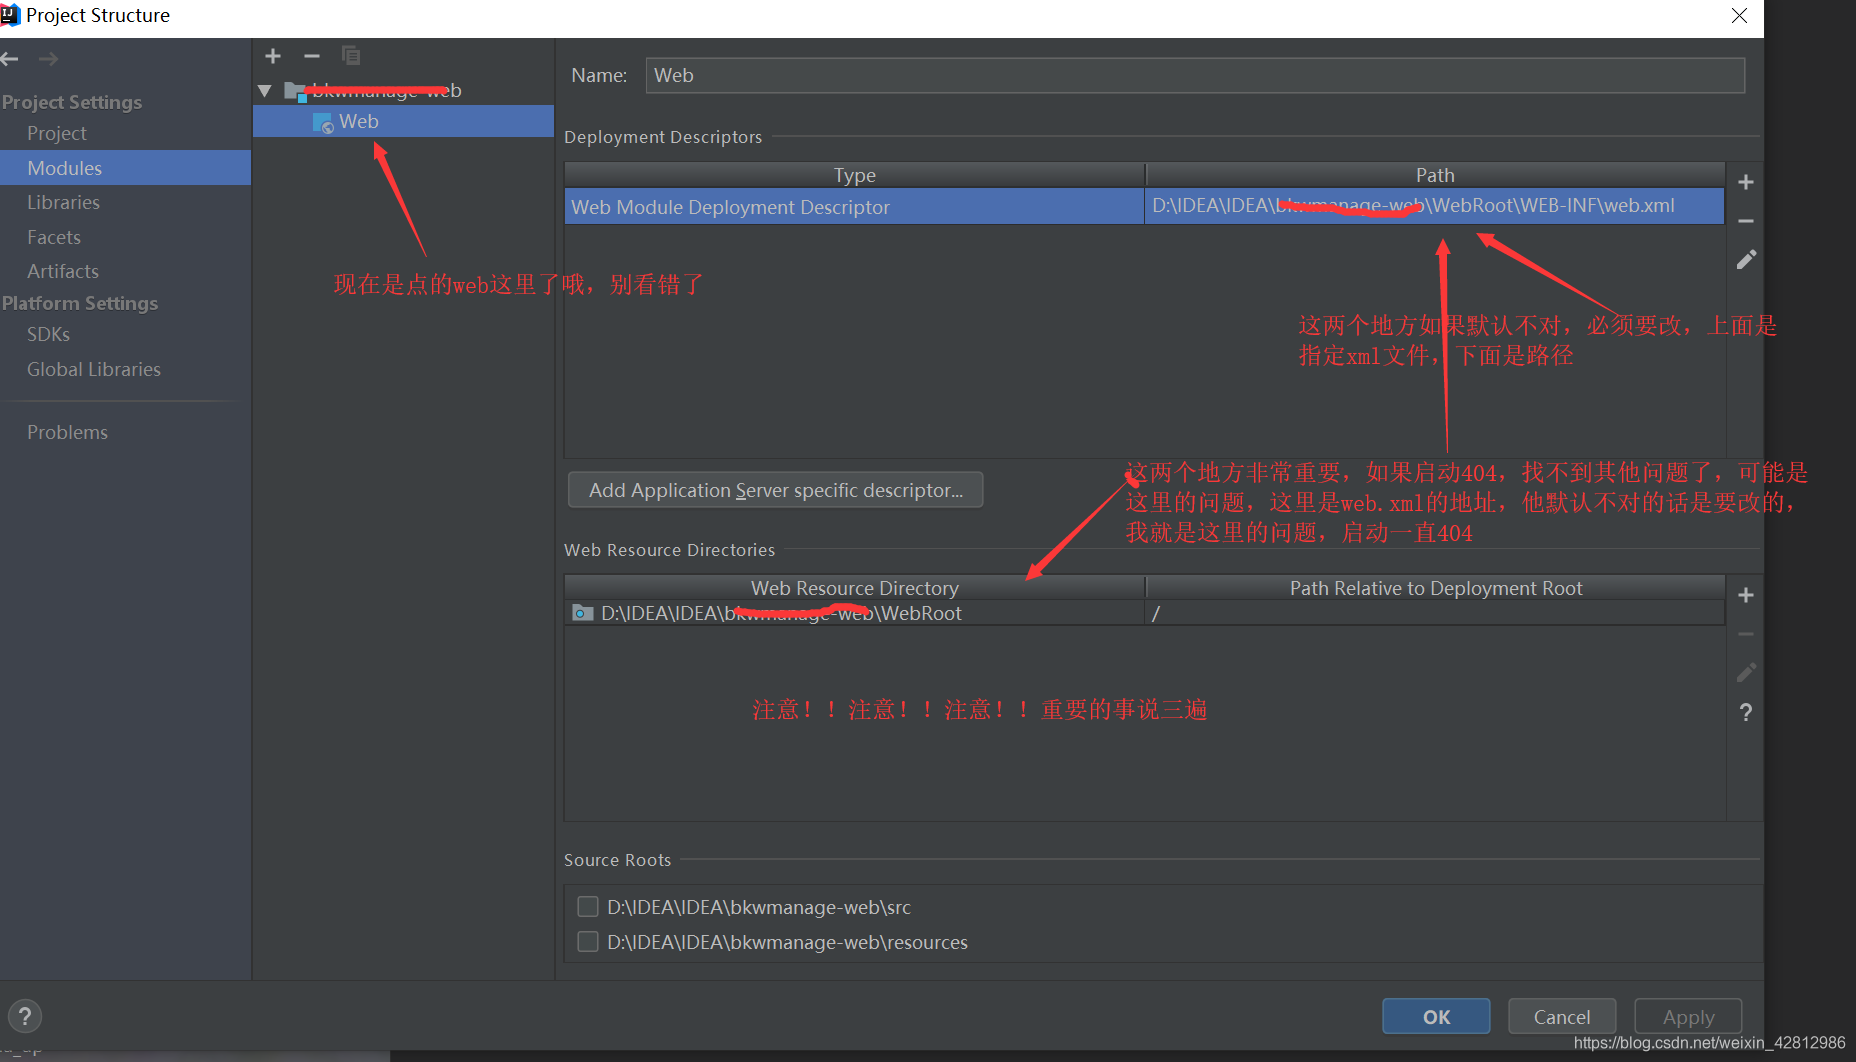
Task: Click the back navigation arrow
Action: 10,59
